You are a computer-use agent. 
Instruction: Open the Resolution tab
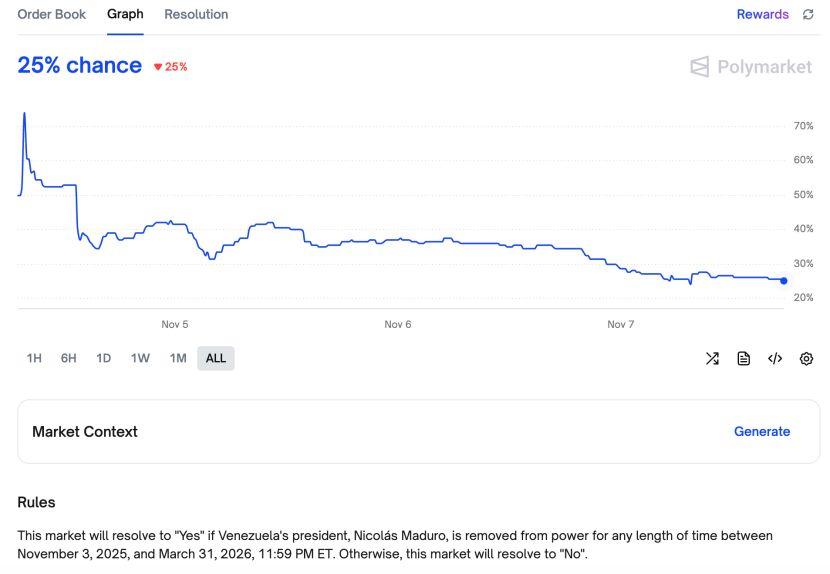click(196, 15)
